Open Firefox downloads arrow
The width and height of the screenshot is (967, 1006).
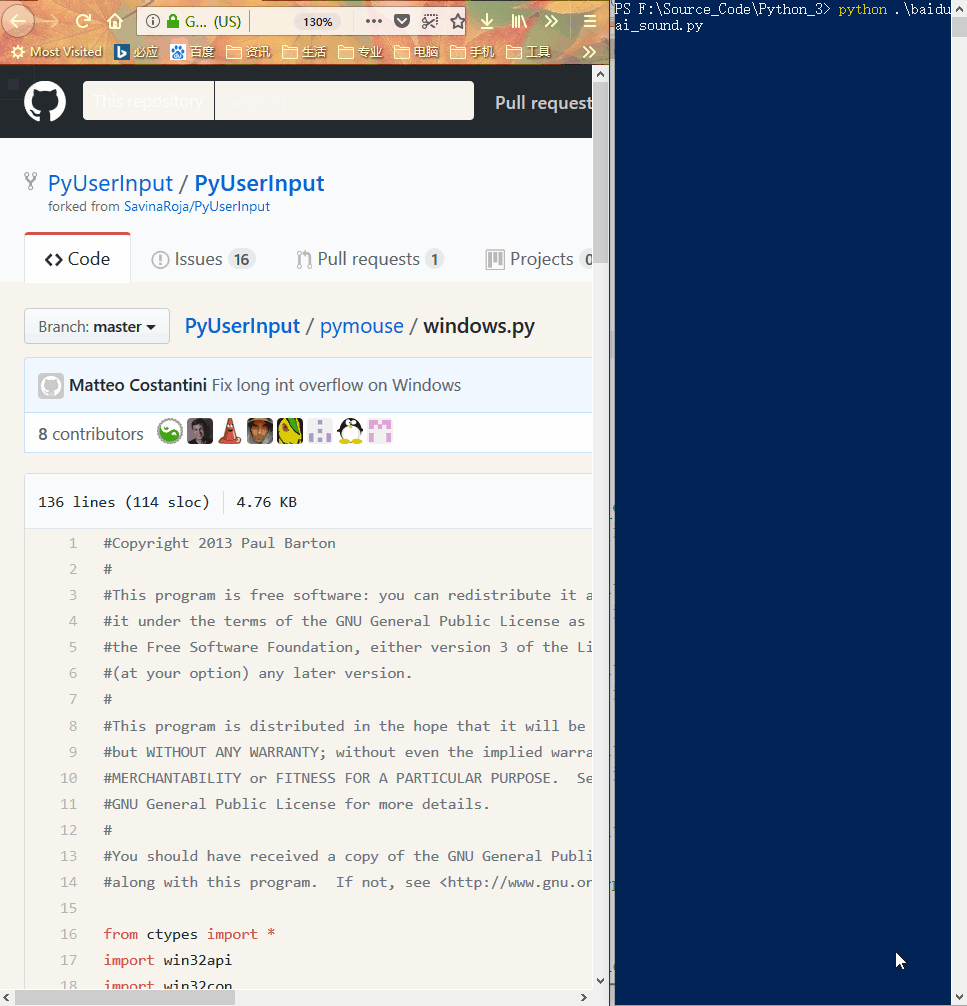pos(487,21)
